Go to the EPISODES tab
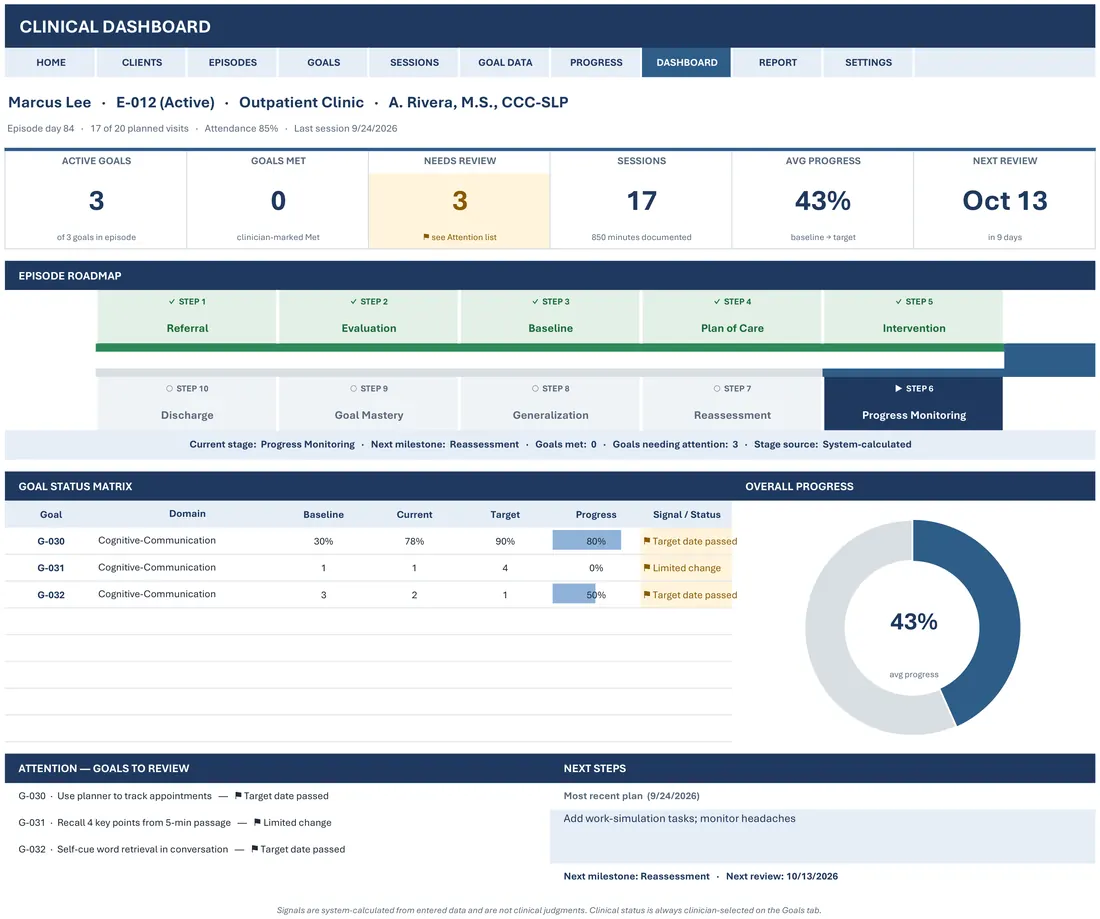 pos(232,62)
